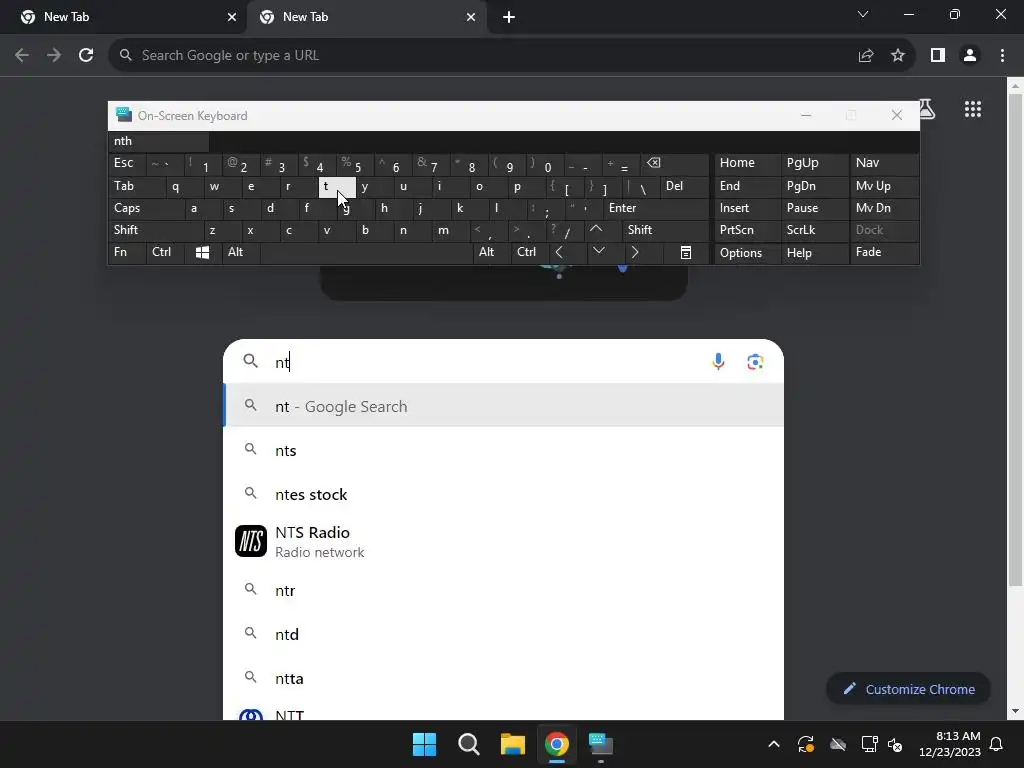Toggle ScrLk key on On-Screen Keyboard
1024x768 pixels.
point(815,230)
